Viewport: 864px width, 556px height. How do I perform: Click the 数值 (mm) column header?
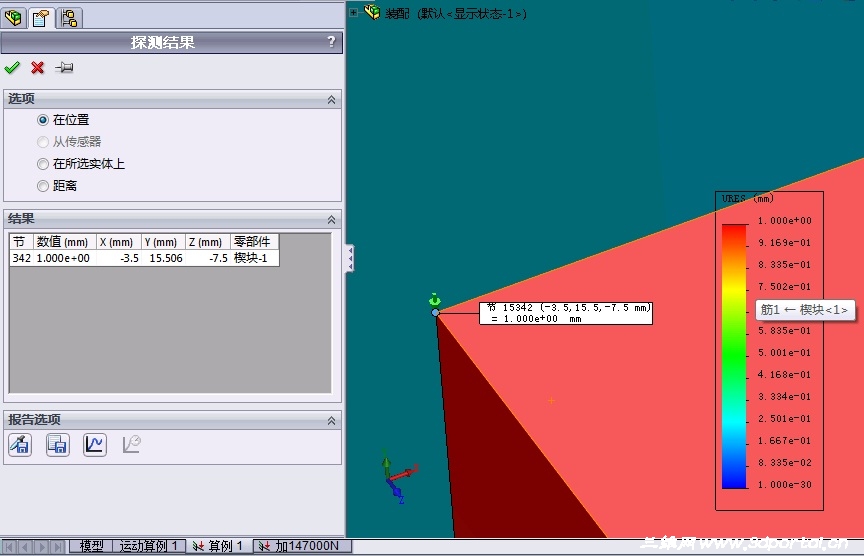coord(64,242)
